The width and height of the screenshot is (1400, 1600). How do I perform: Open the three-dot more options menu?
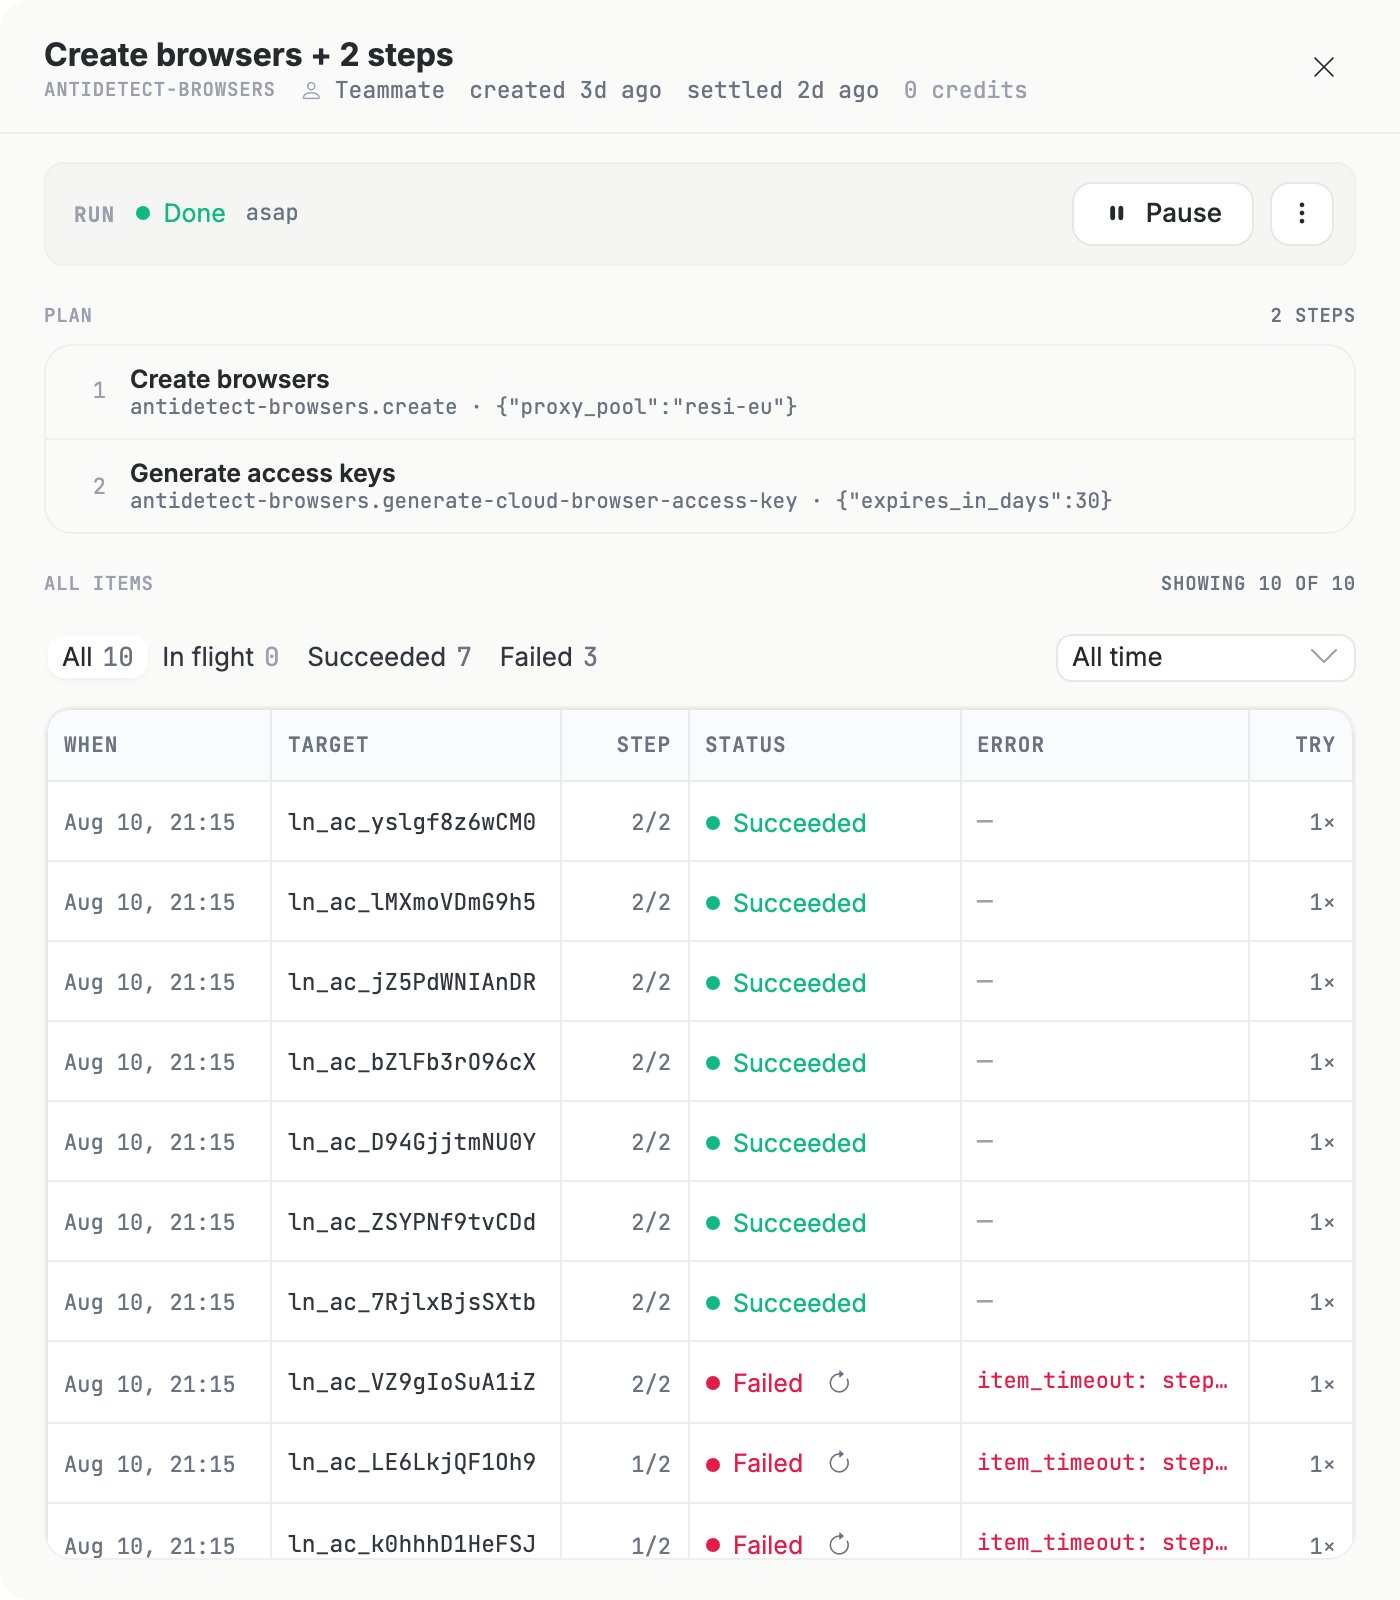click(1301, 213)
